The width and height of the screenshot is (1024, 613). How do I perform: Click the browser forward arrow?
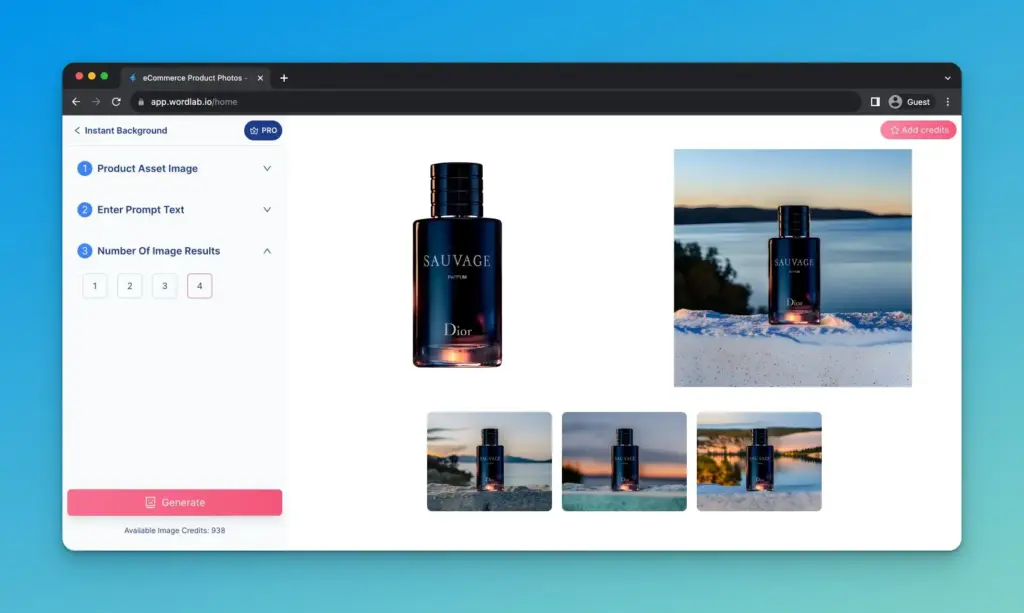pyautogui.click(x=96, y=102)
